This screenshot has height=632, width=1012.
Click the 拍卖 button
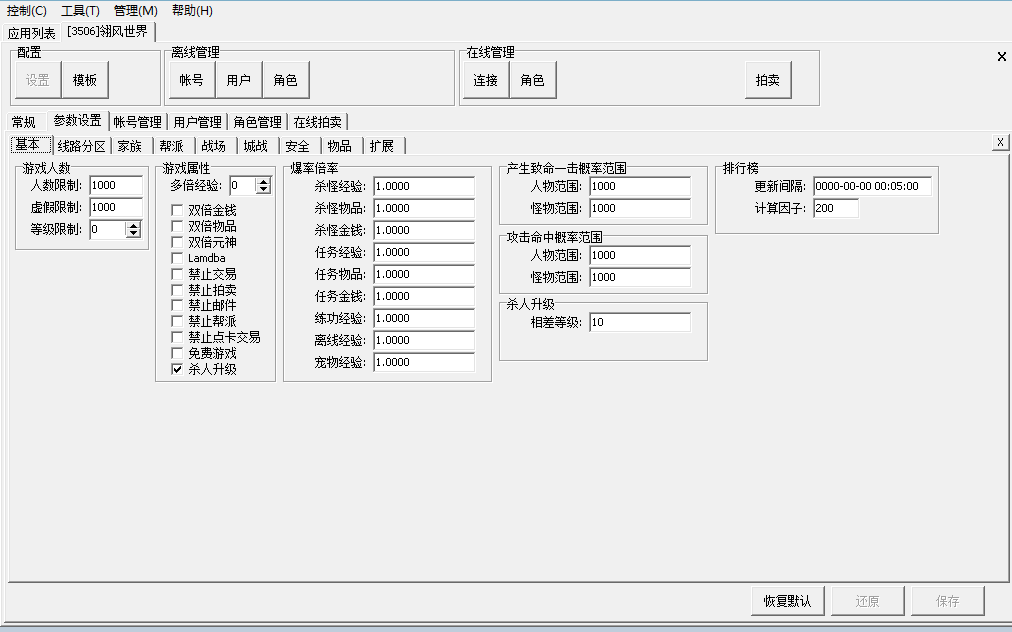[x=767, y=80]
